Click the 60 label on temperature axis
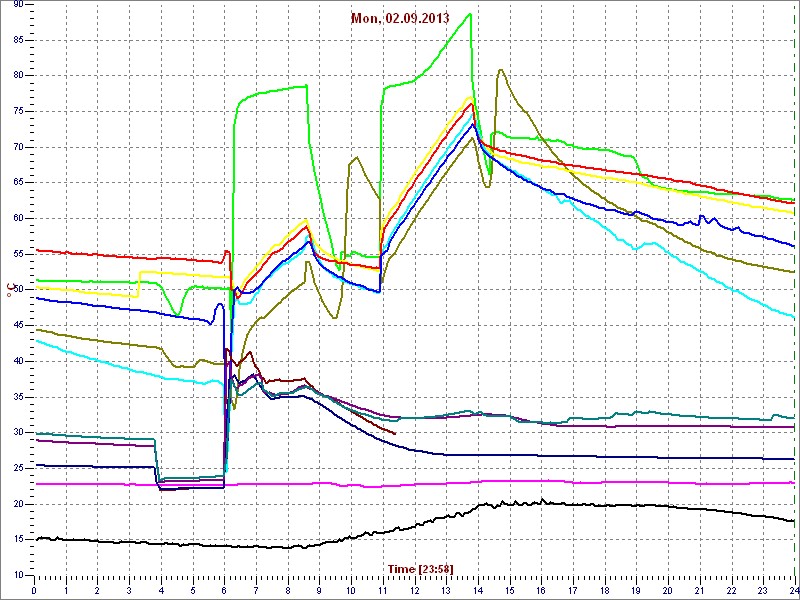Image resolution: width=800 pixels, height=600 pixels. click(x=17, y=219)
